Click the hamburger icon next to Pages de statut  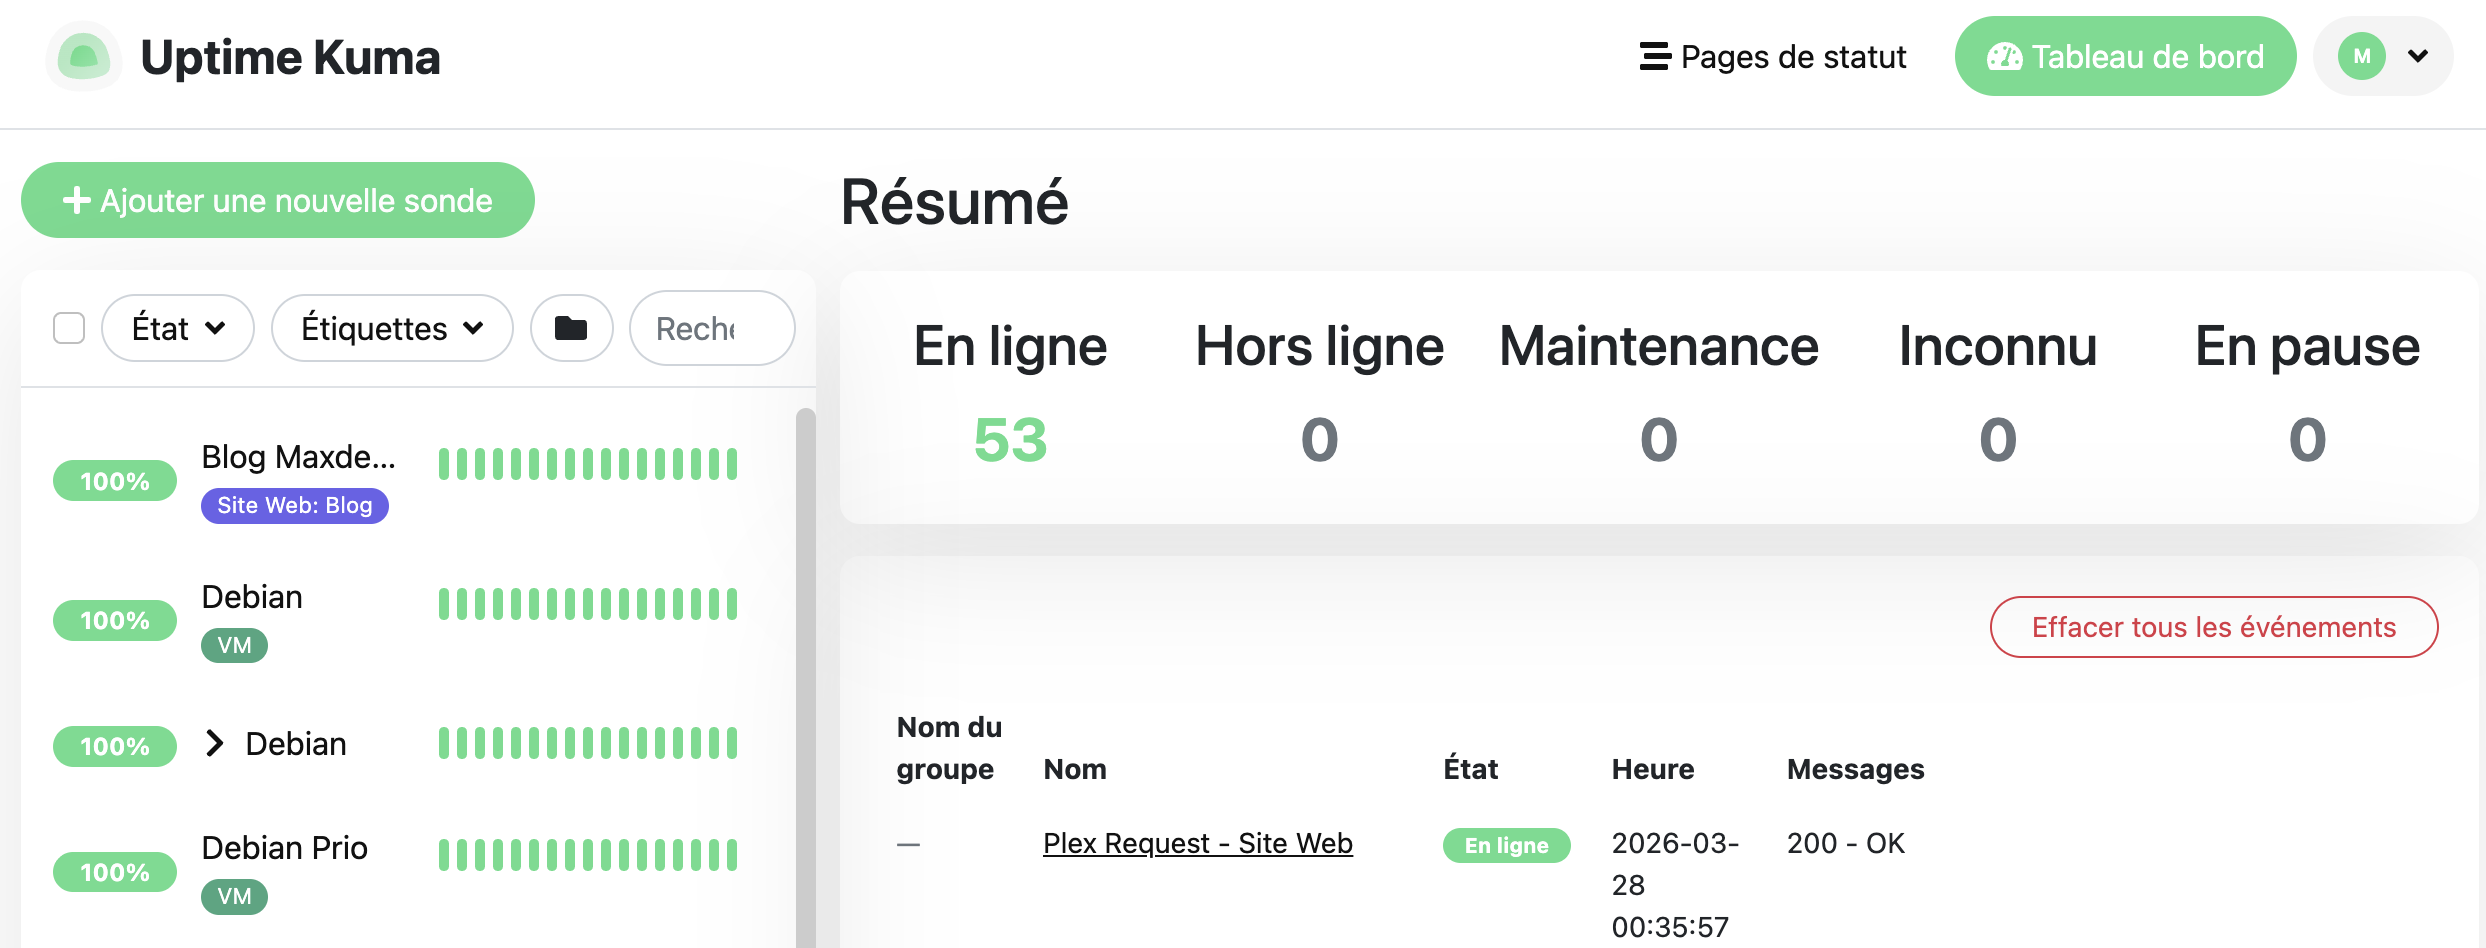(1654, 57)
